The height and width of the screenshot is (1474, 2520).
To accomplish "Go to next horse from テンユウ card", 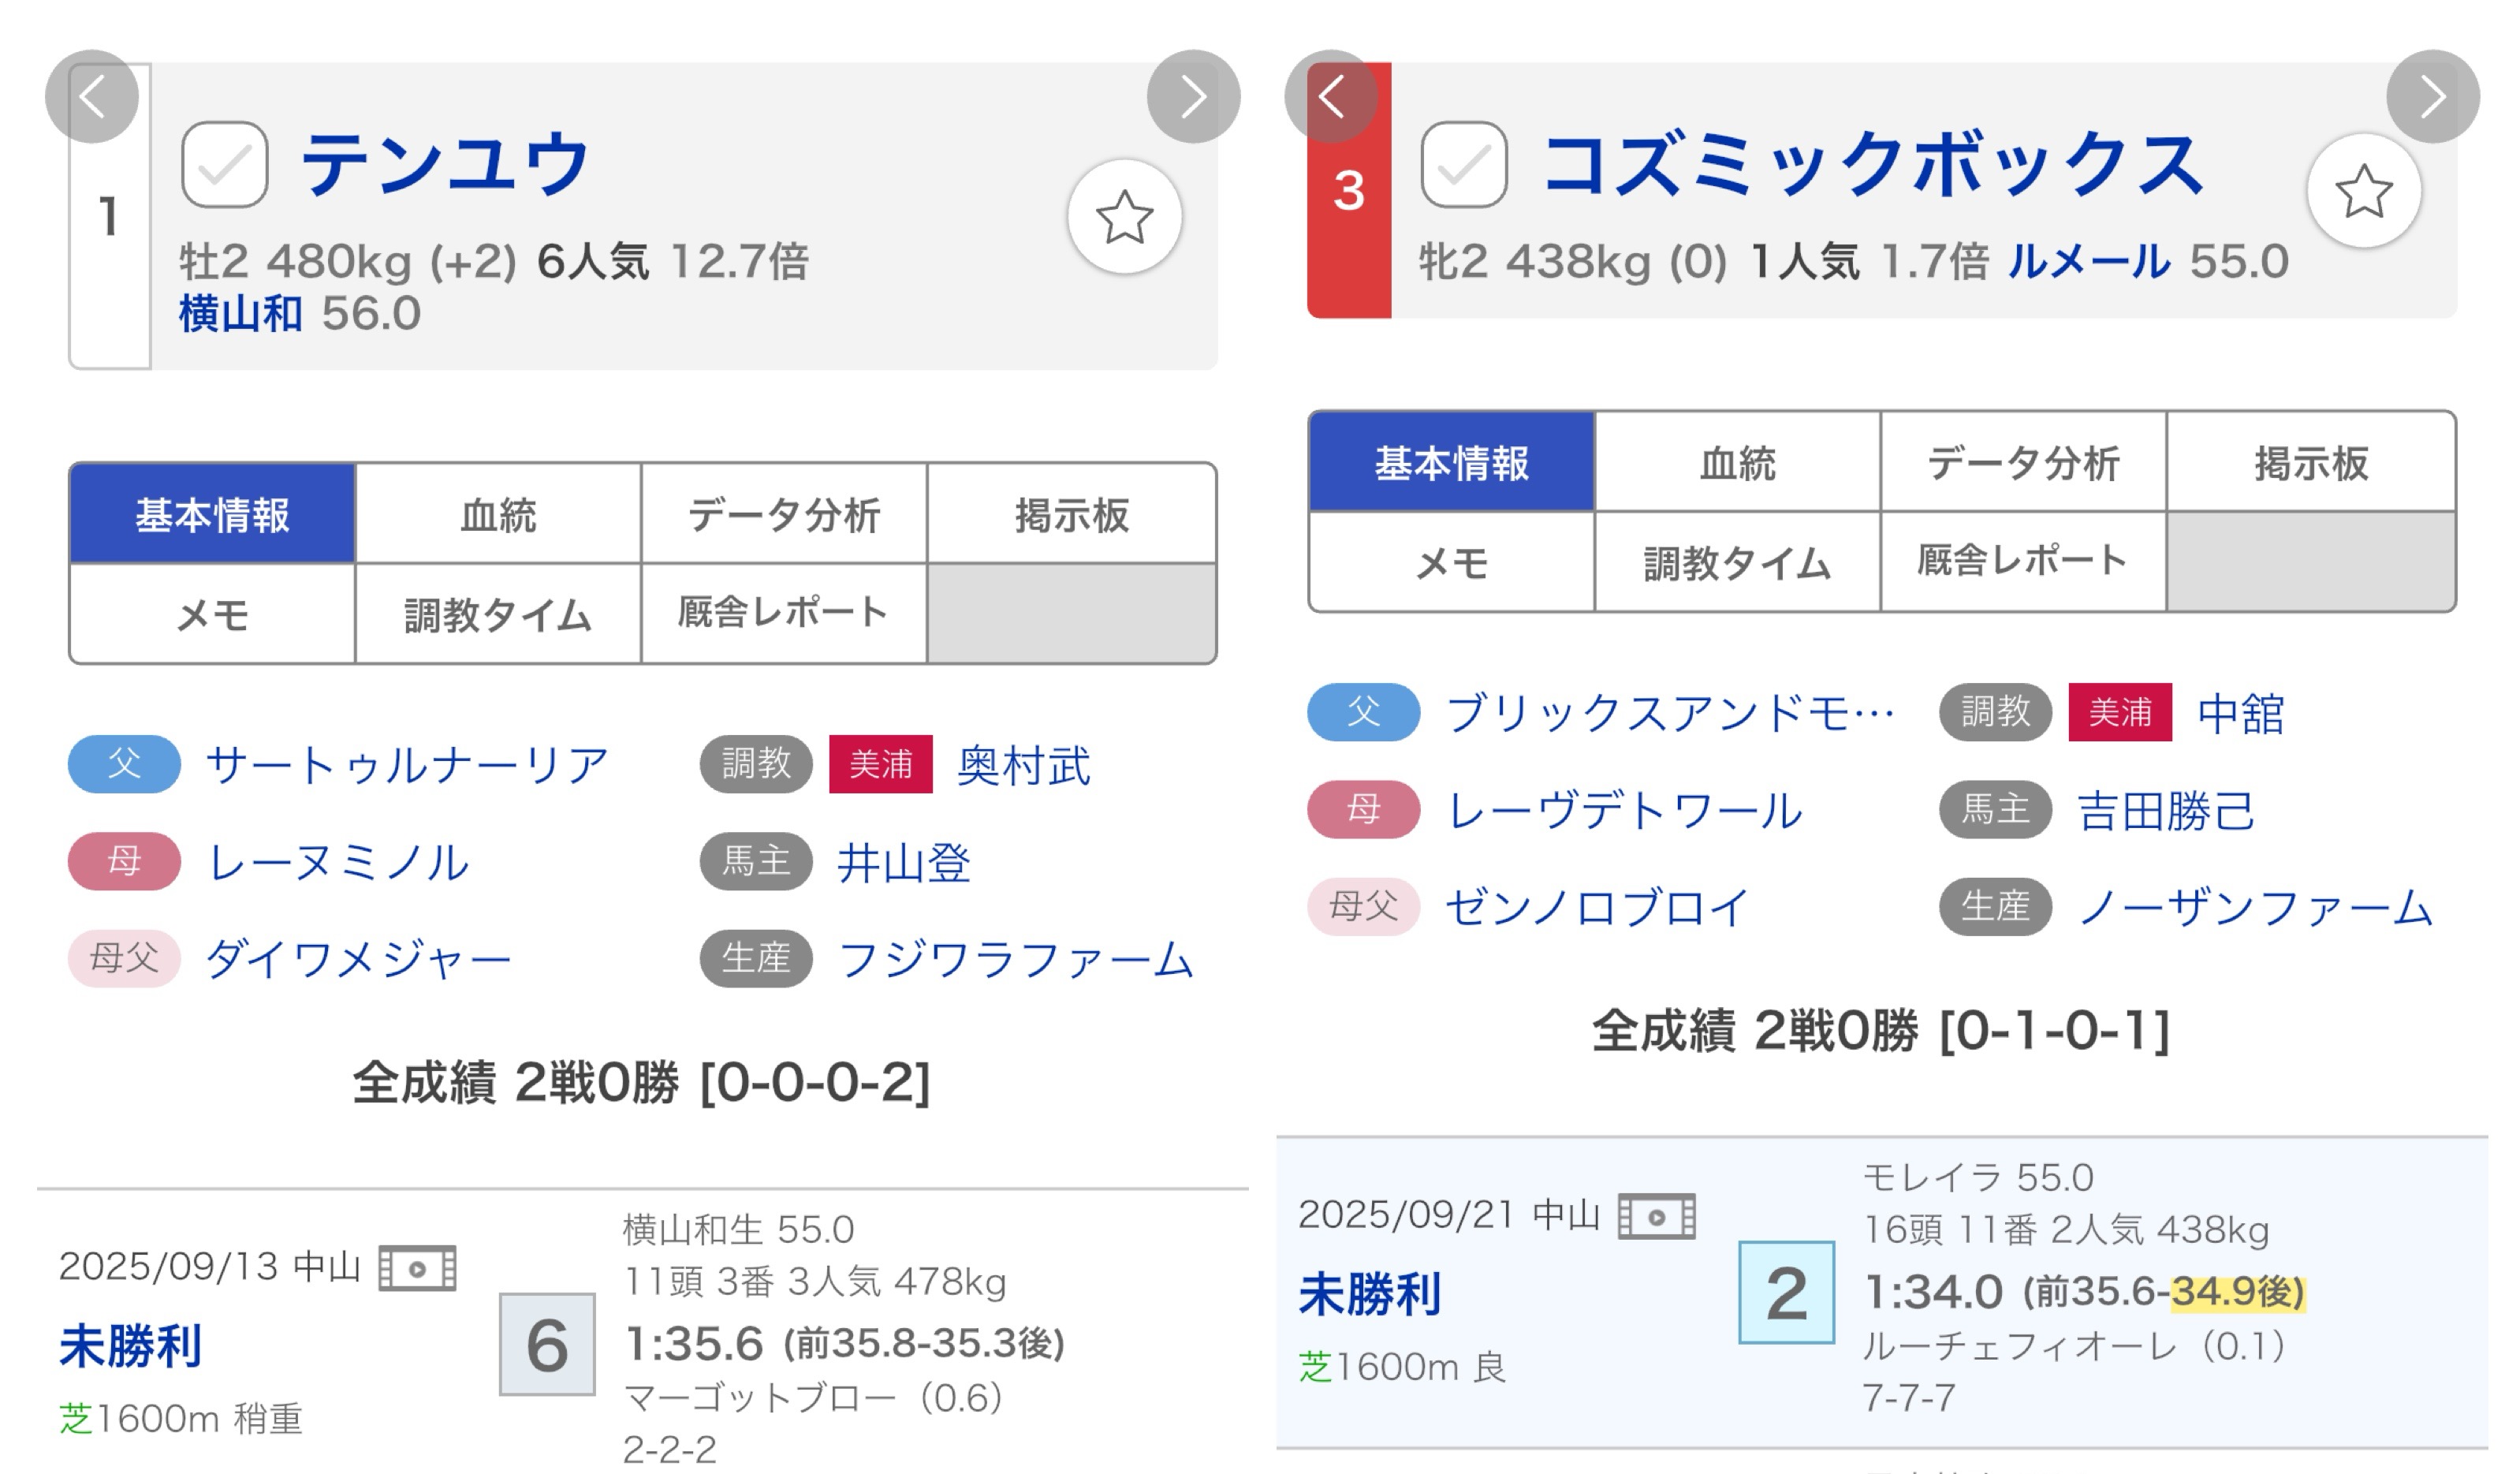I will click(1193, 97).
